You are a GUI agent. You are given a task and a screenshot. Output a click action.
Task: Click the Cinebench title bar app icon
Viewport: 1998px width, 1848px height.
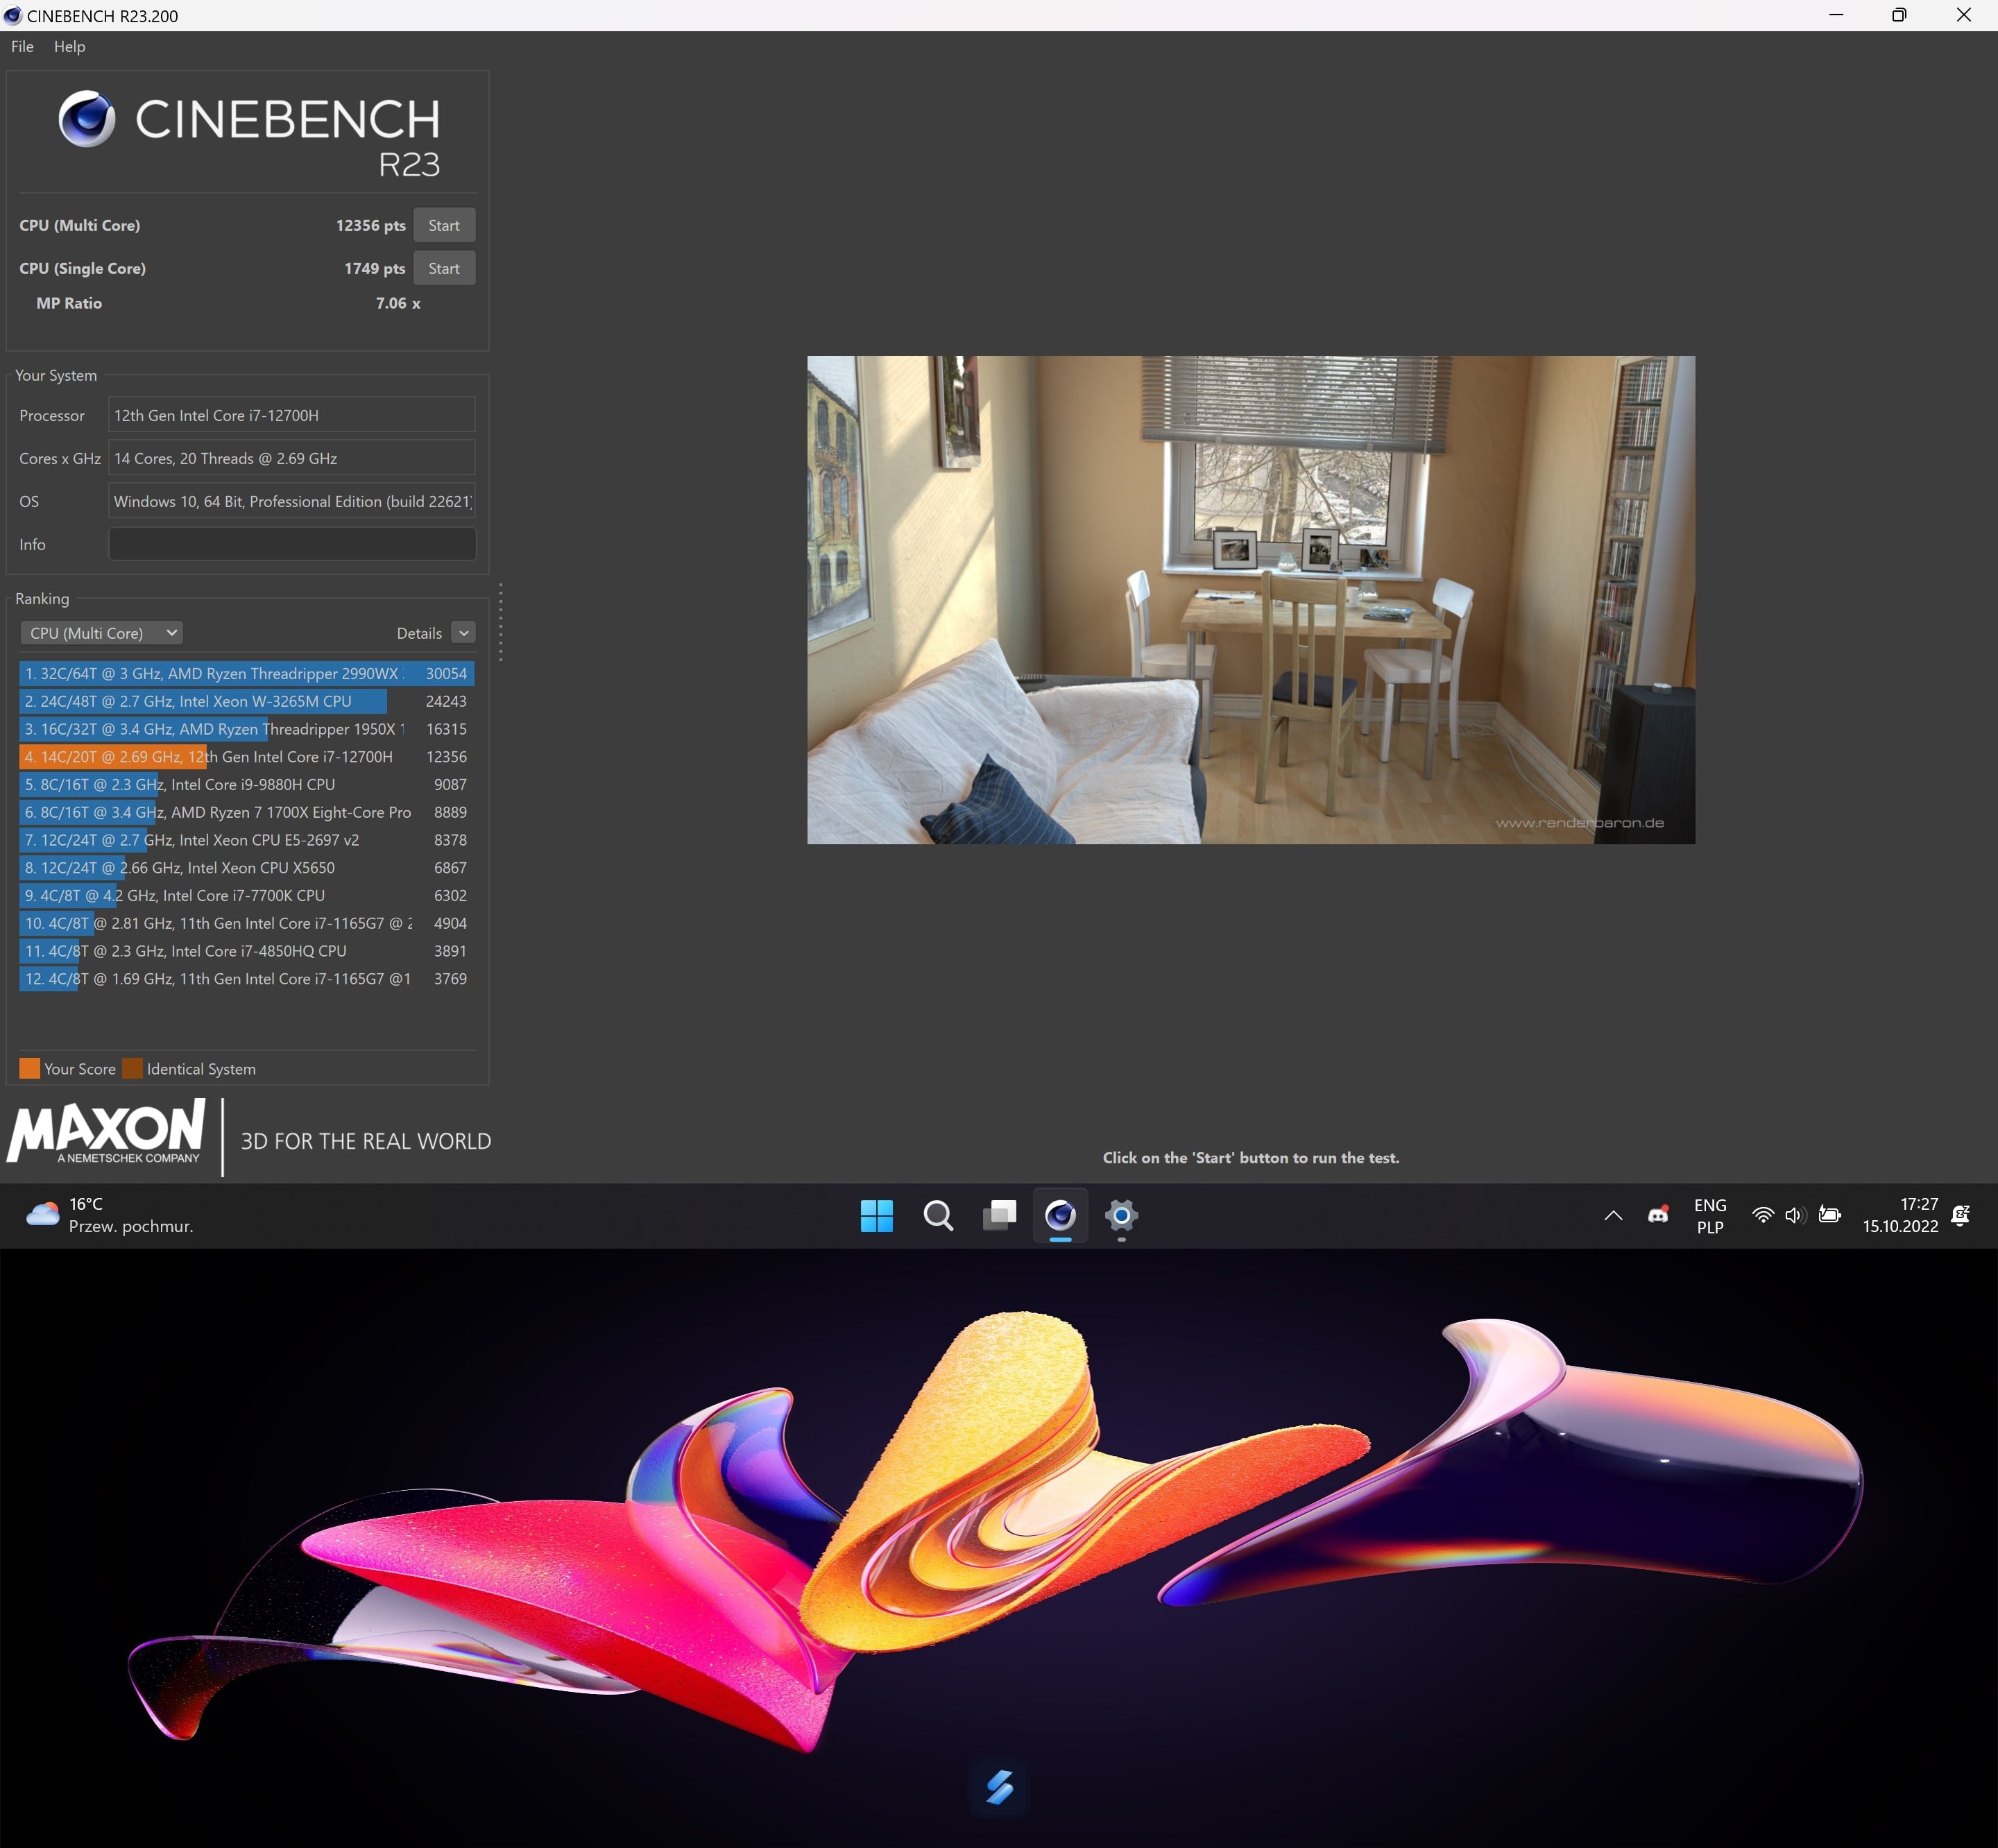13,15
